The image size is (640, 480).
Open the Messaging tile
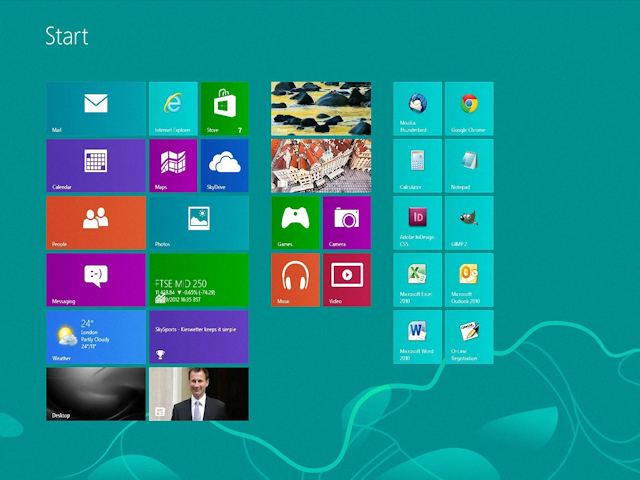coord(96,279)
